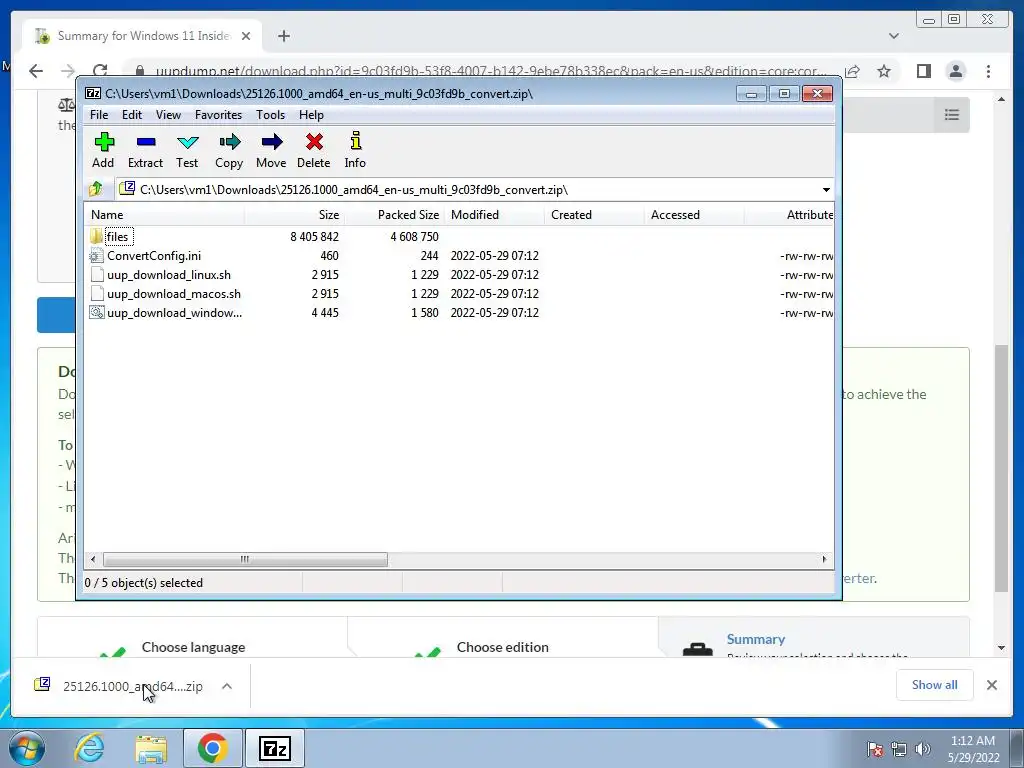Click the Summary step link
Image resolution: width=1024 pixels, height=768 pixels.
tap(756, 639)
